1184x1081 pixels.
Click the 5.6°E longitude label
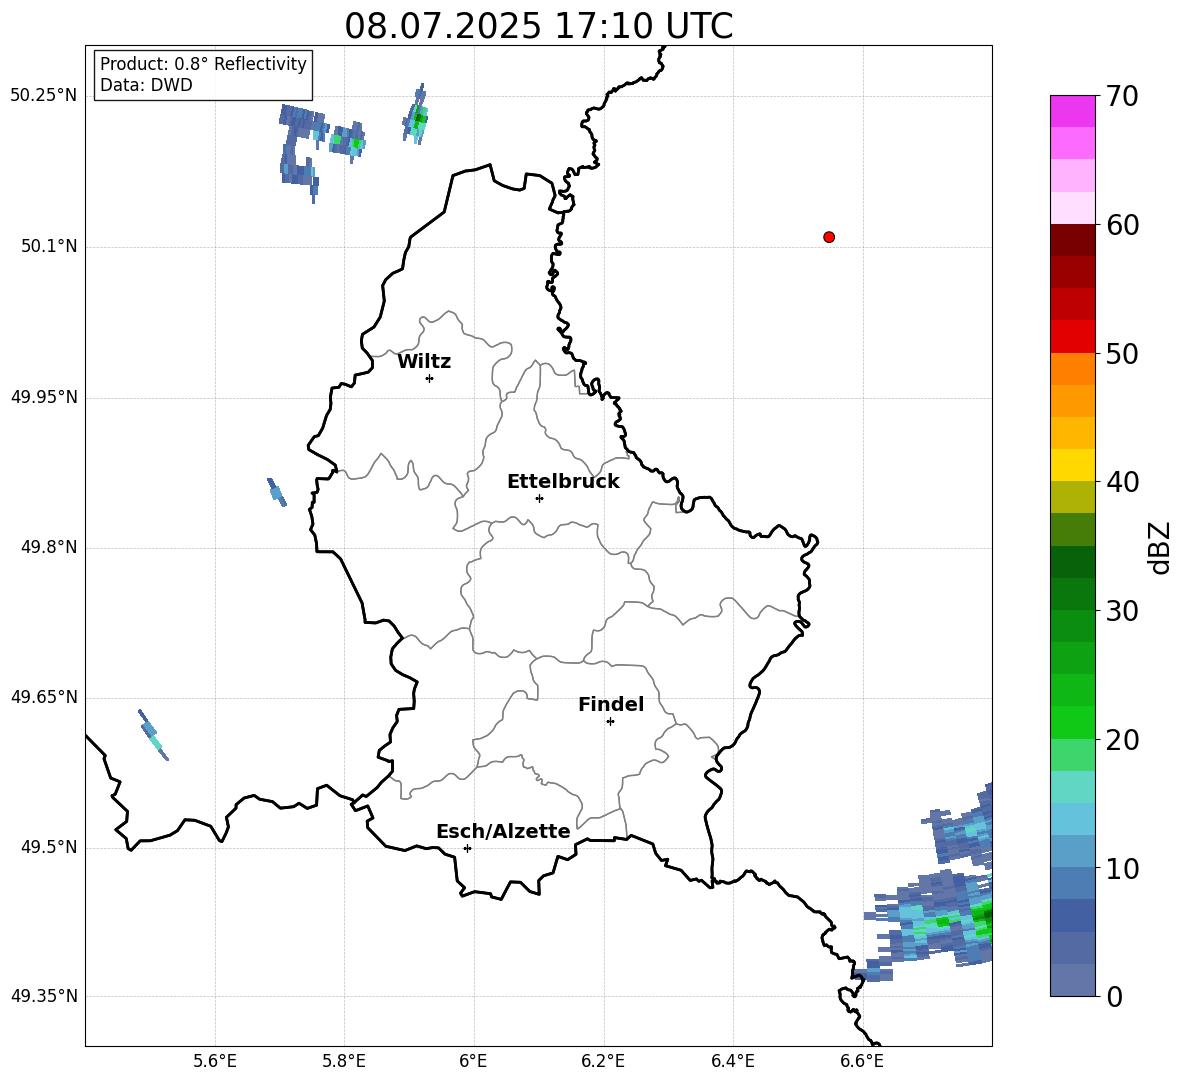pyautogui.click(x=215, y=1061)
